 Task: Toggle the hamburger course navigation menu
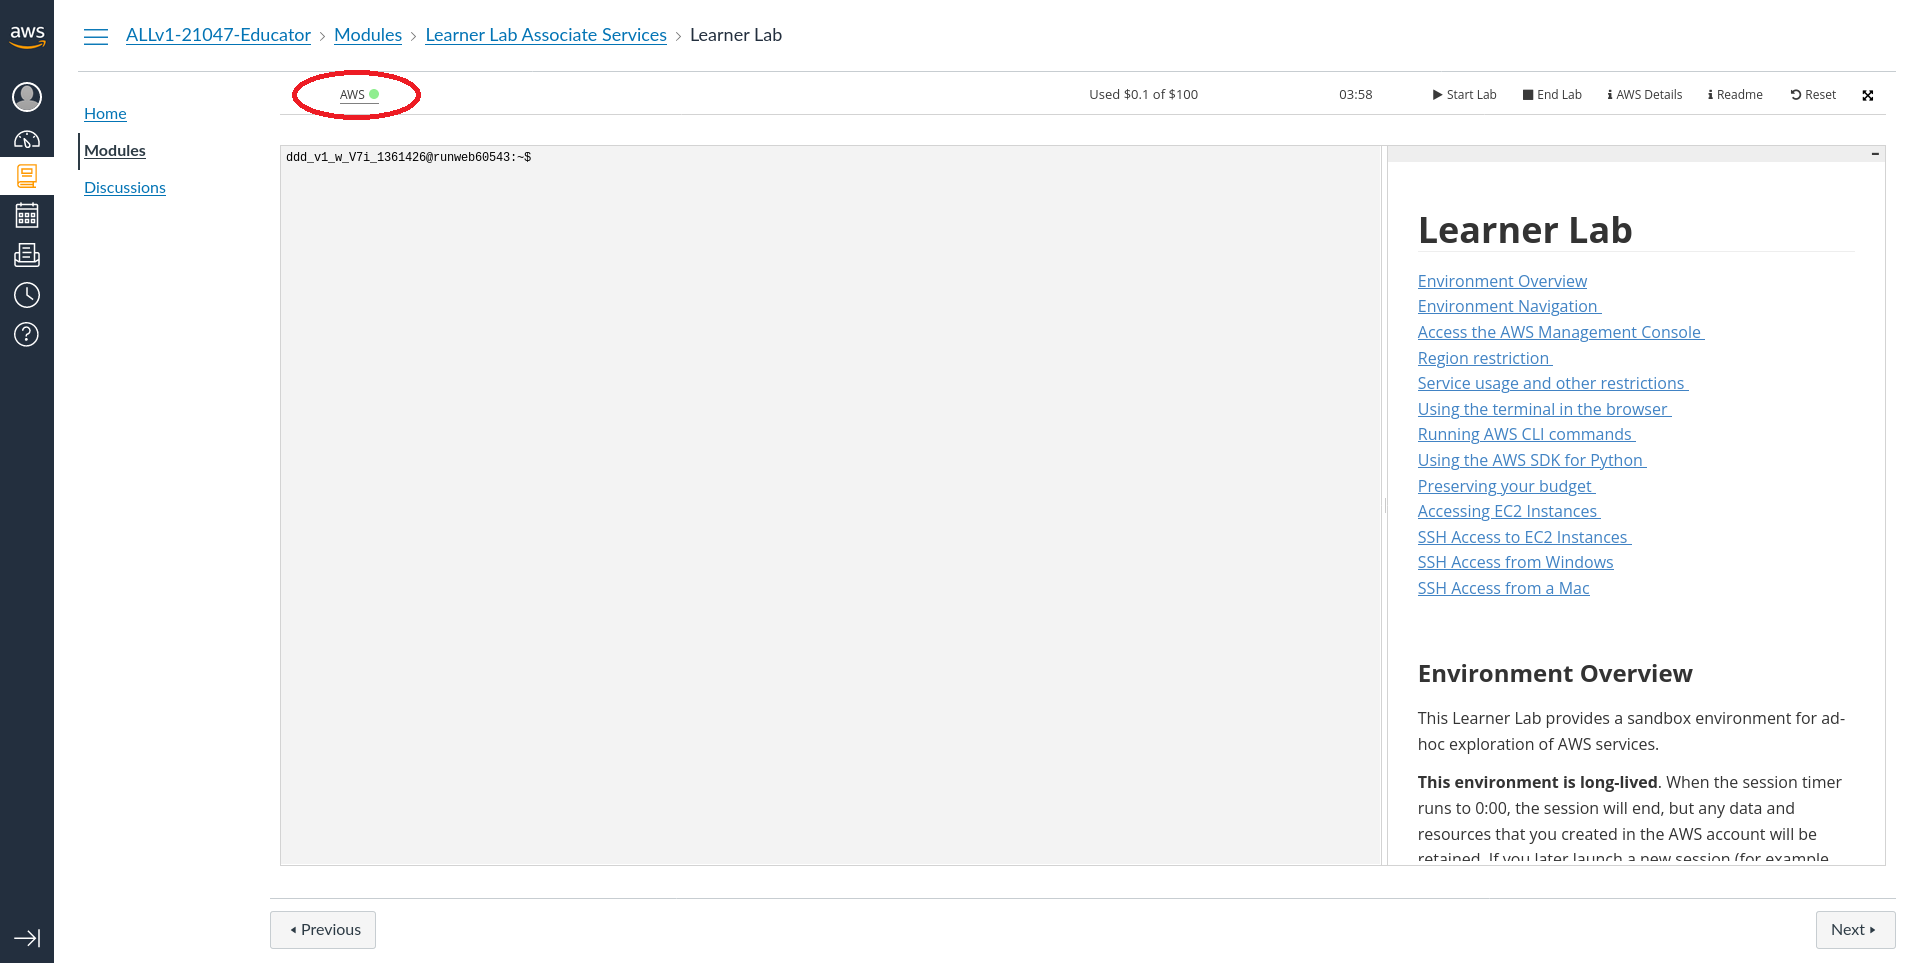[x=96, y=37]
